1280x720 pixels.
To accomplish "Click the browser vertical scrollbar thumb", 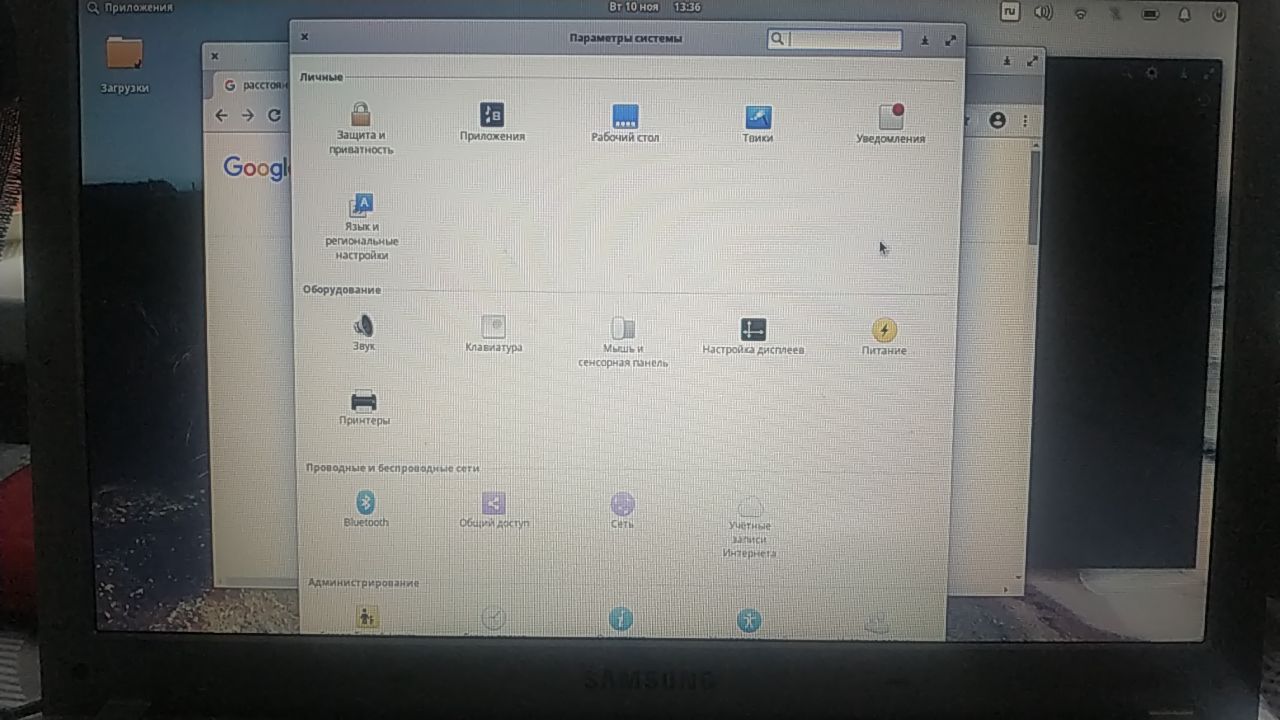I will (x=1035, y=197).
